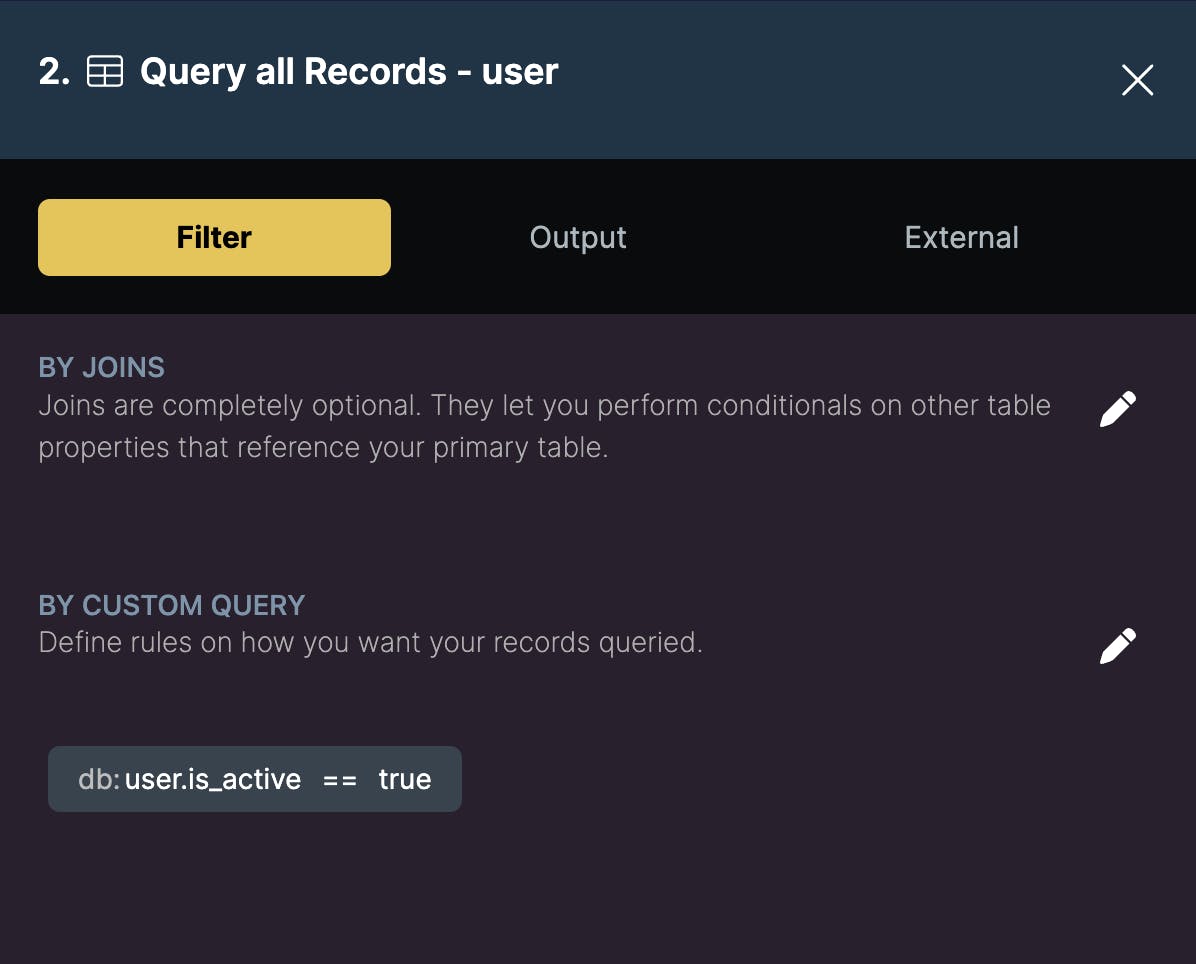Click the BY CUSTOM QUERY heading

(171, 605)
